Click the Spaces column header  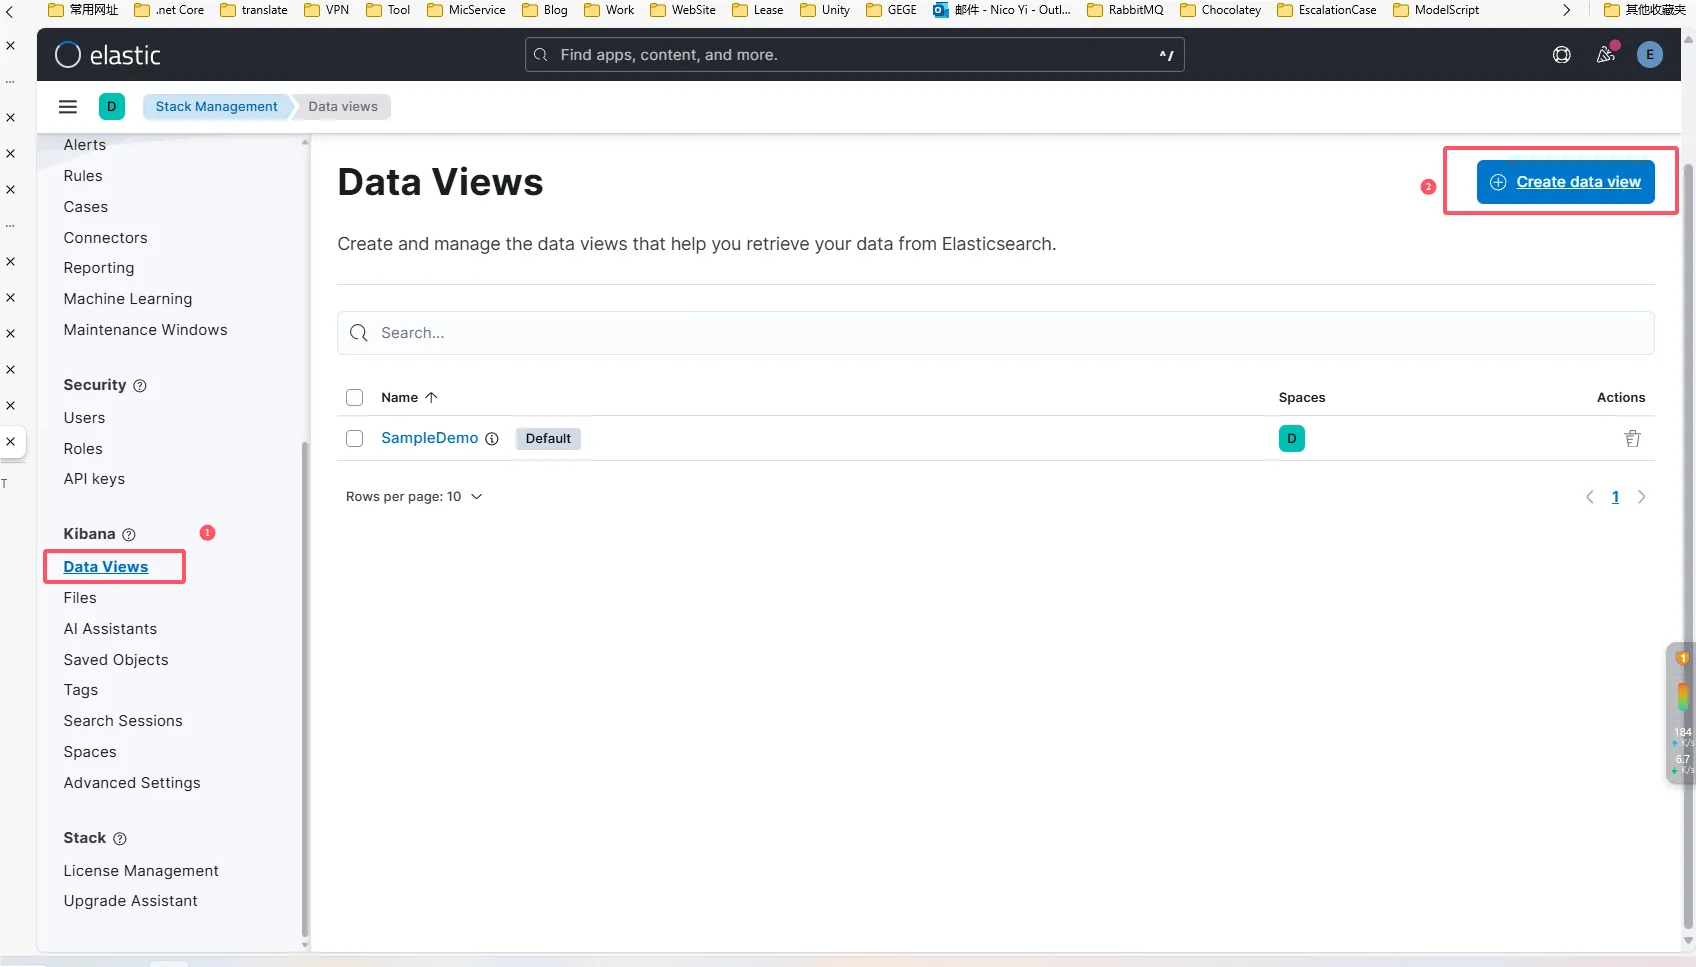point(1302,397)
